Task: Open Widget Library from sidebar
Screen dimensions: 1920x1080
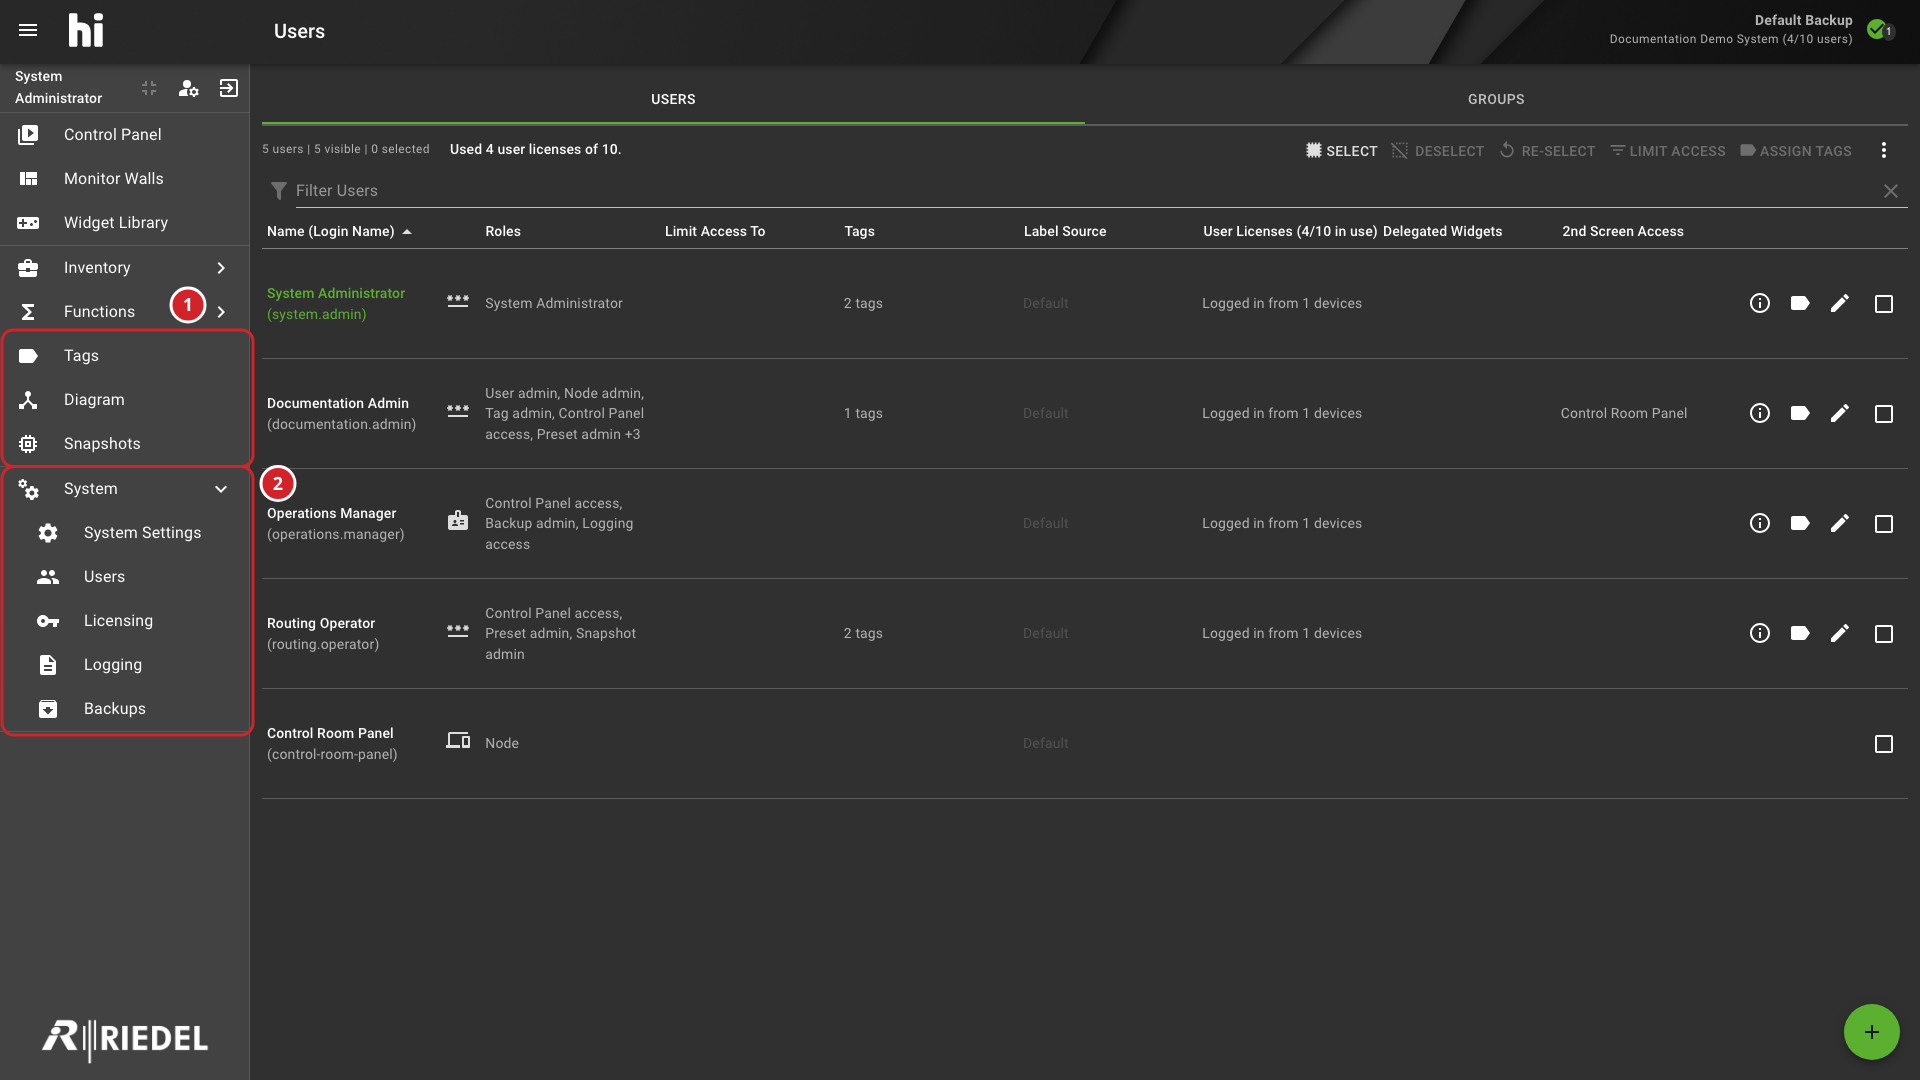Action: 125,223
